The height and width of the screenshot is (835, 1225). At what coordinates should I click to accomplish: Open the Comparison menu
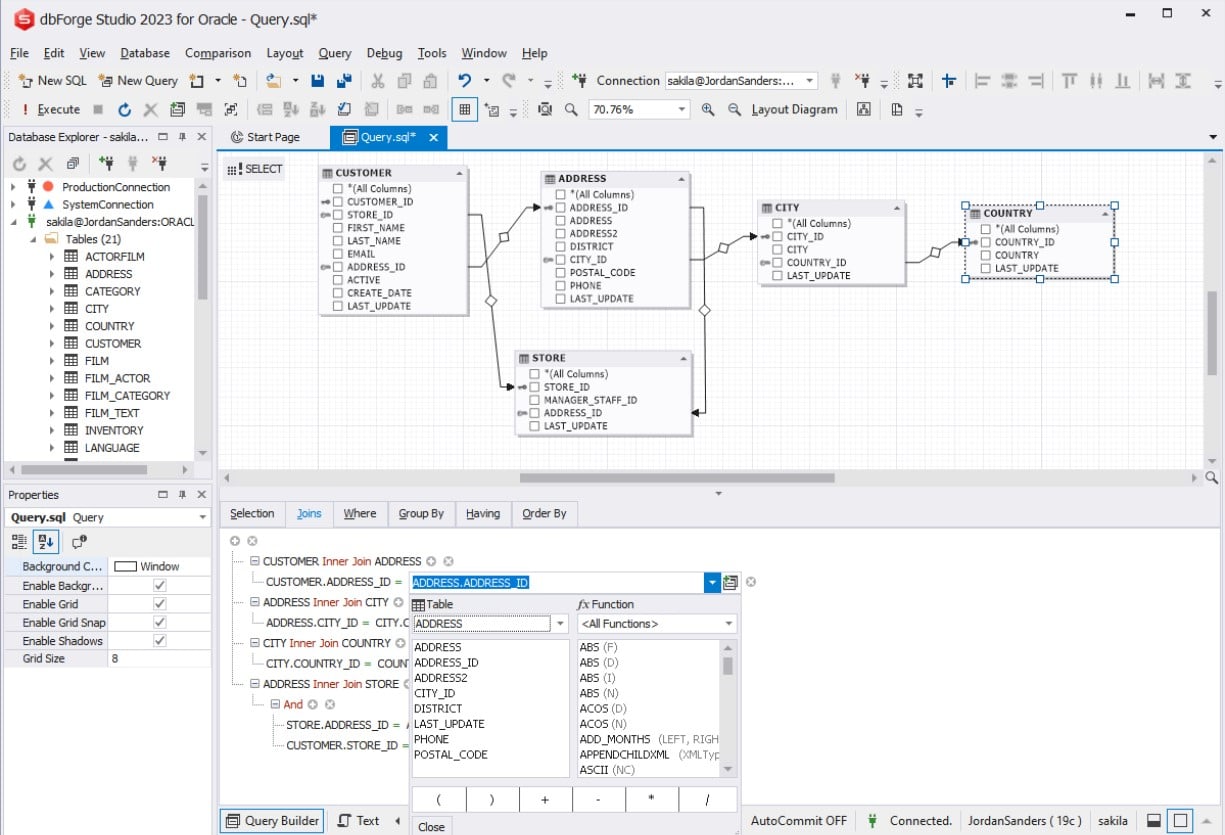[218, 53]
